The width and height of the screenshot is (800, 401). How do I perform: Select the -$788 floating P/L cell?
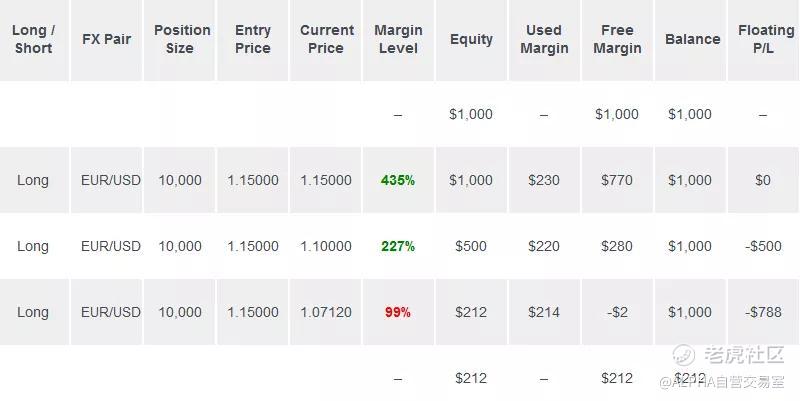764,312
